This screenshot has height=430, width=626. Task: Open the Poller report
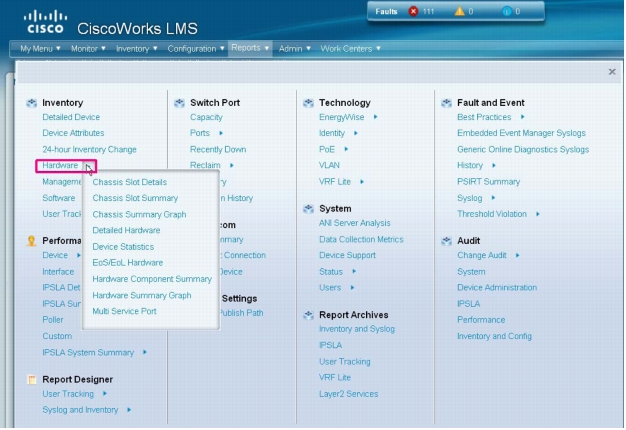[x=53, y=320]
